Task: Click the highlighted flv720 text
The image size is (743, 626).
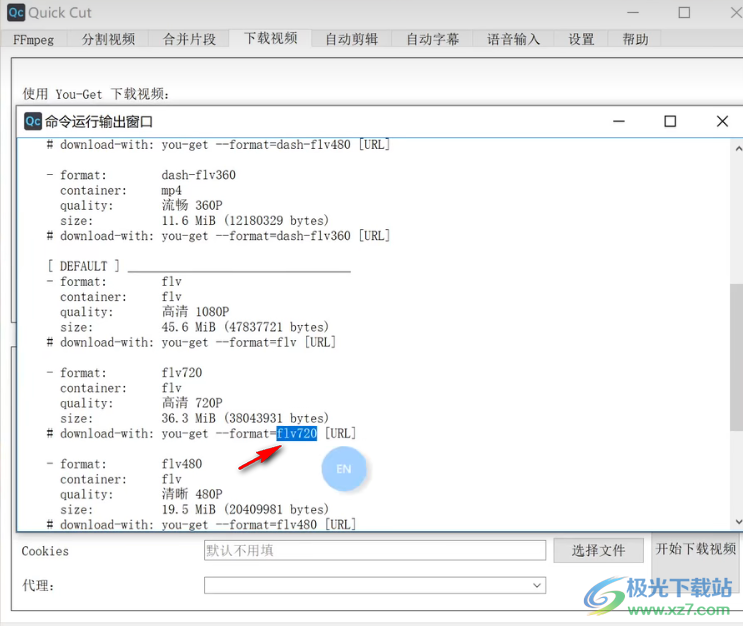Action: pyautogui.click(x=297, y=433)
